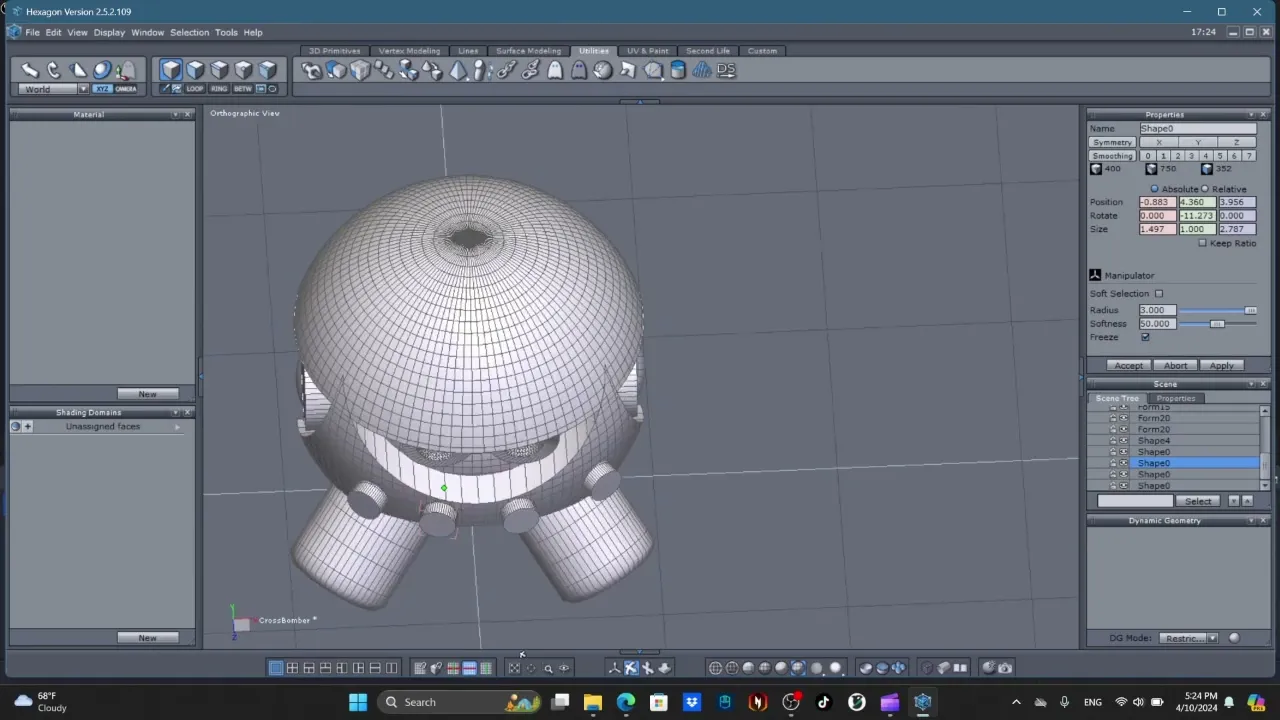Image resolution: width=1280 pixels, height=720 pixels.
Task: Adjust the Radius slider
Action: pyautogui.click(x=1217, y=310)
